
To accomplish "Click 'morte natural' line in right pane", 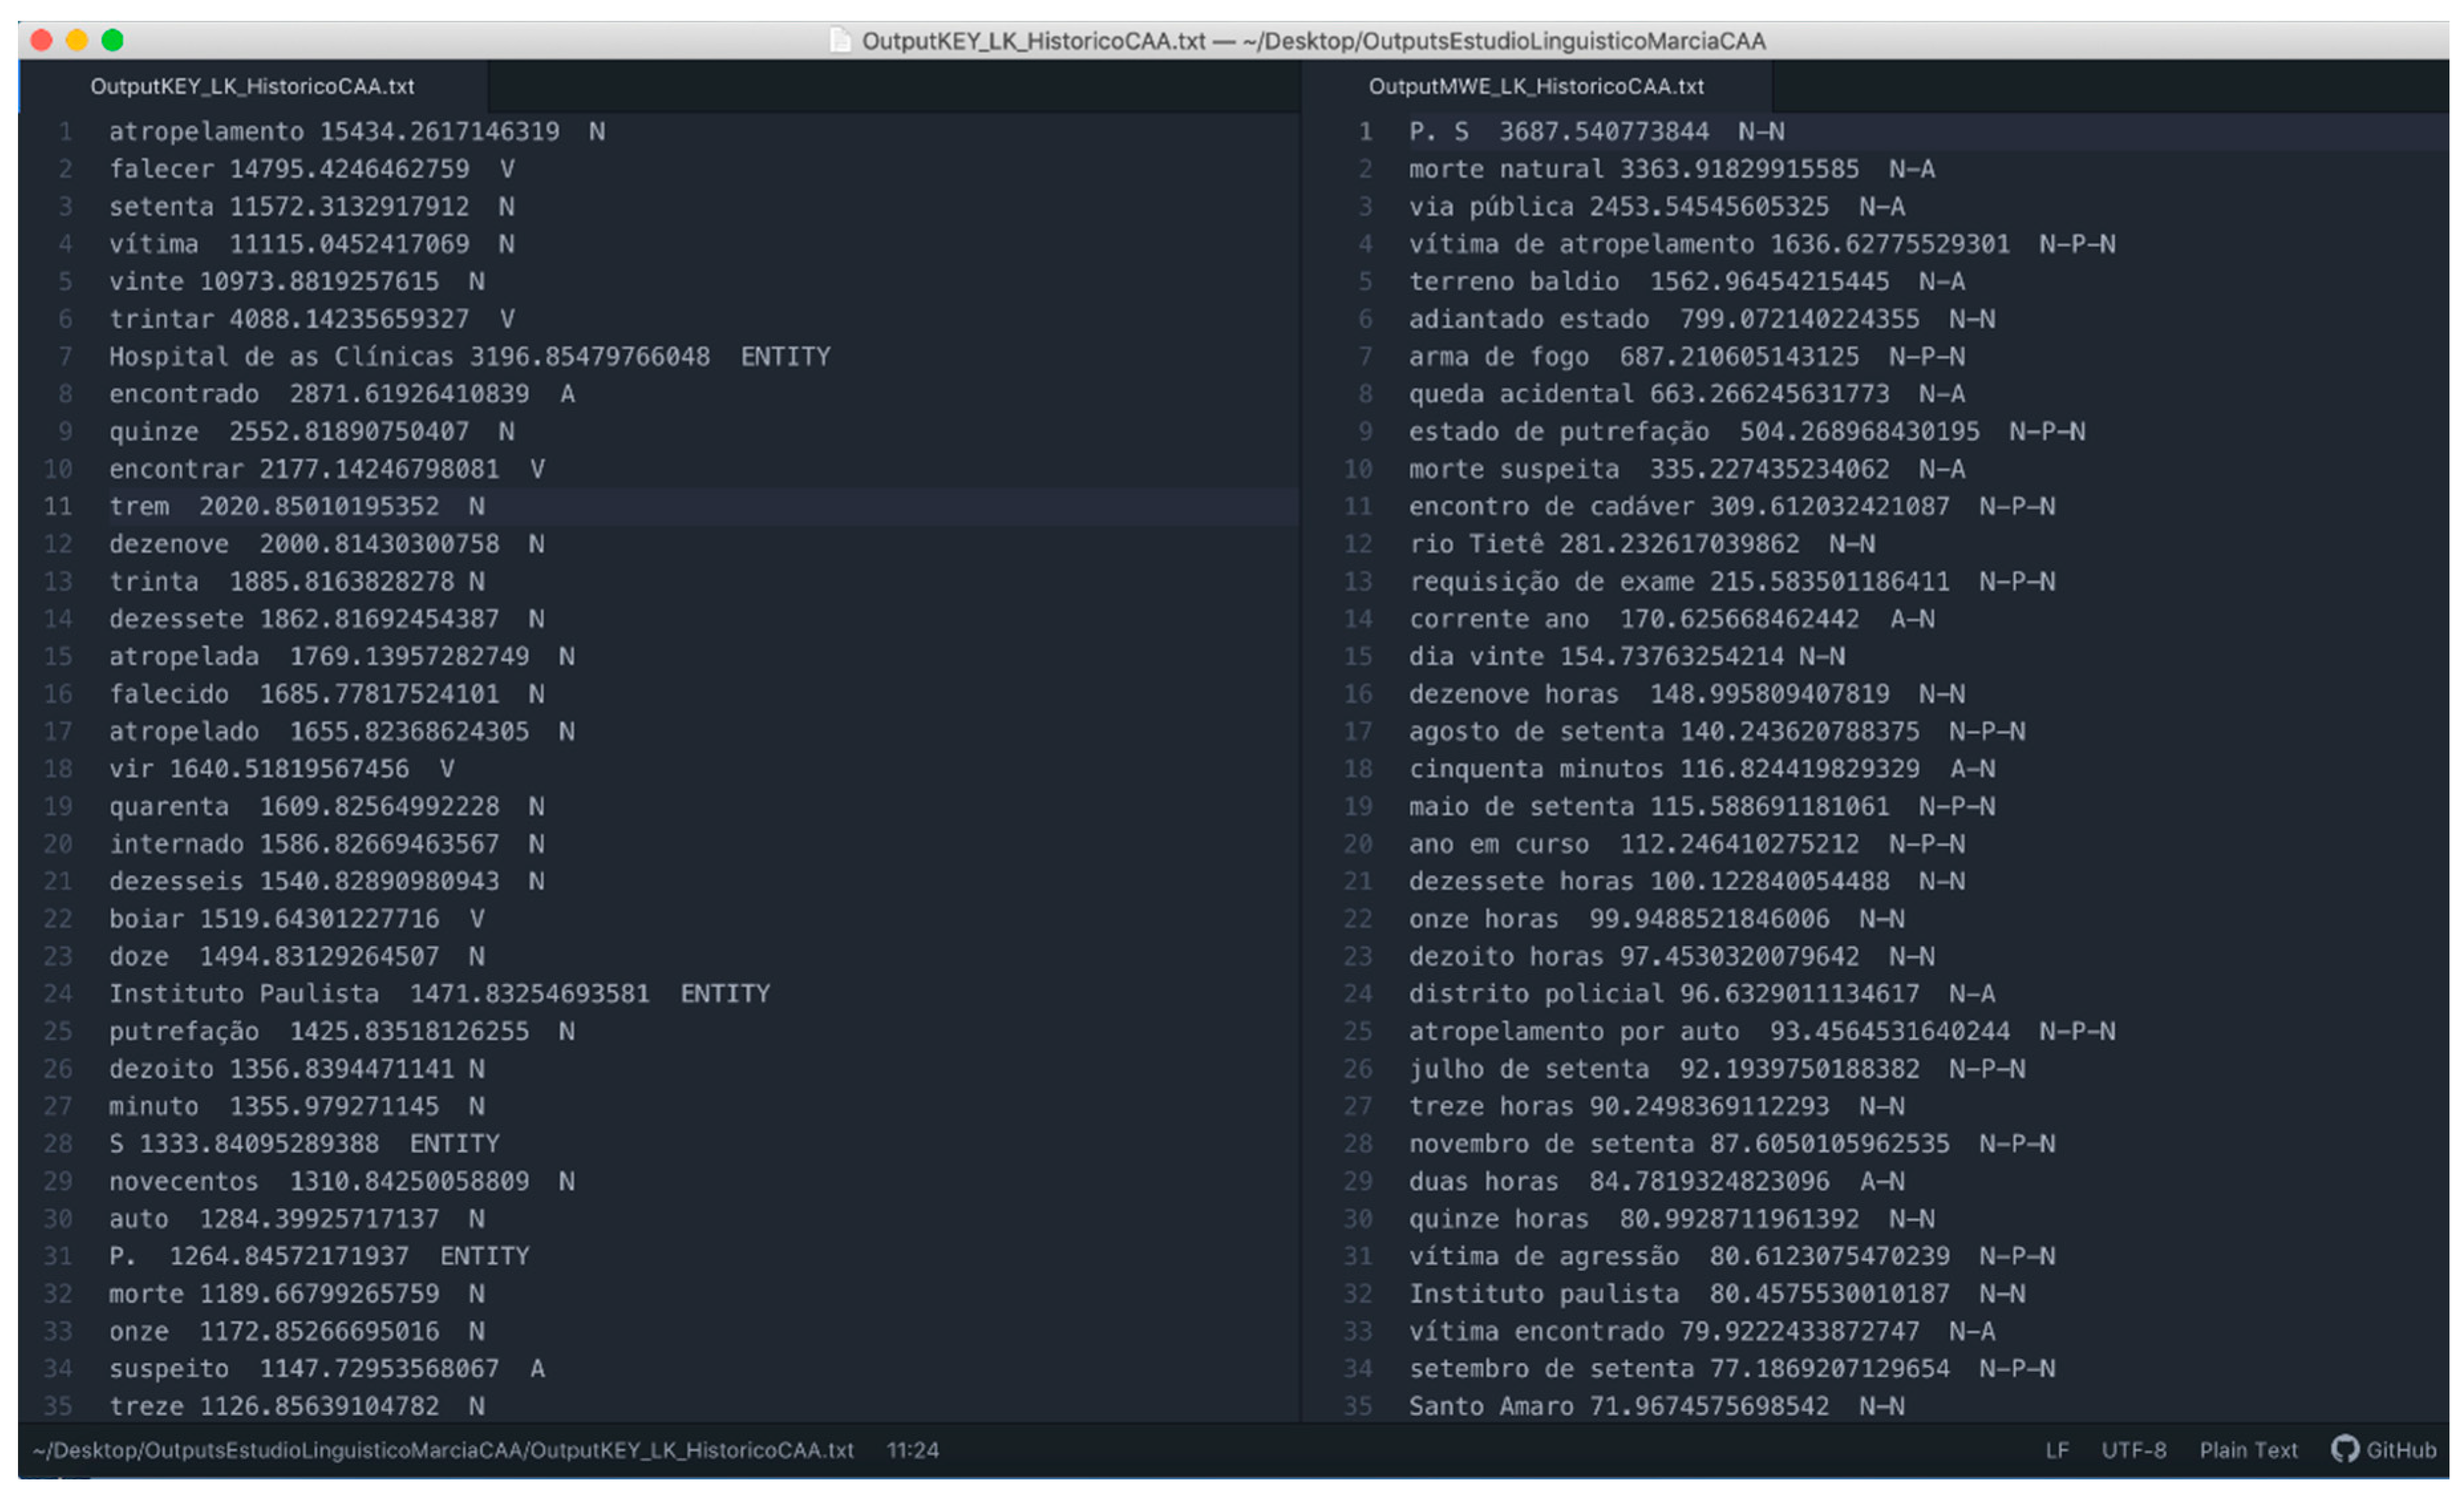I will (1505, 169).
